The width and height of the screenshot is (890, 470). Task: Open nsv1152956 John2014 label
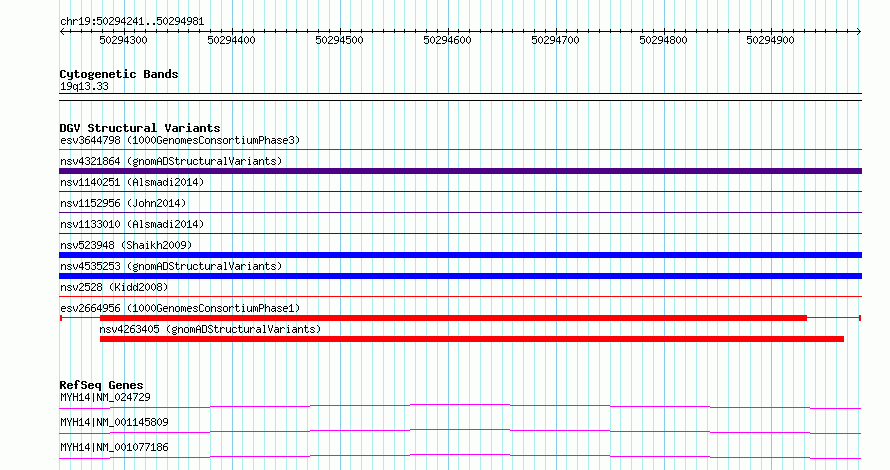[123, 203]
